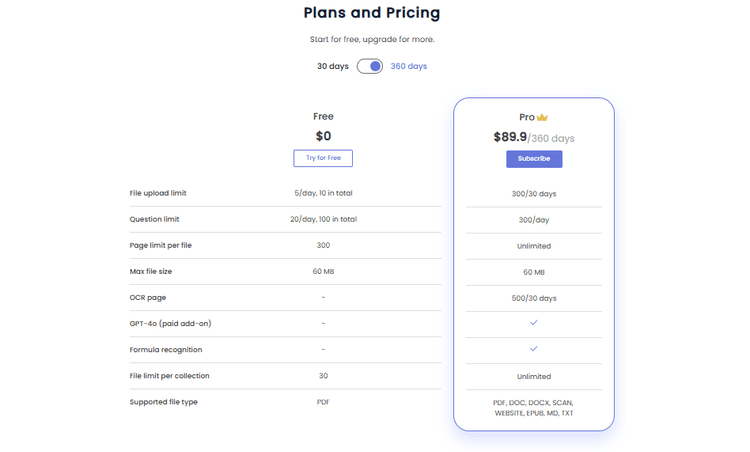Click the Try for Free button
This screenshot has width=750, height=452.
tap(323, 158)
